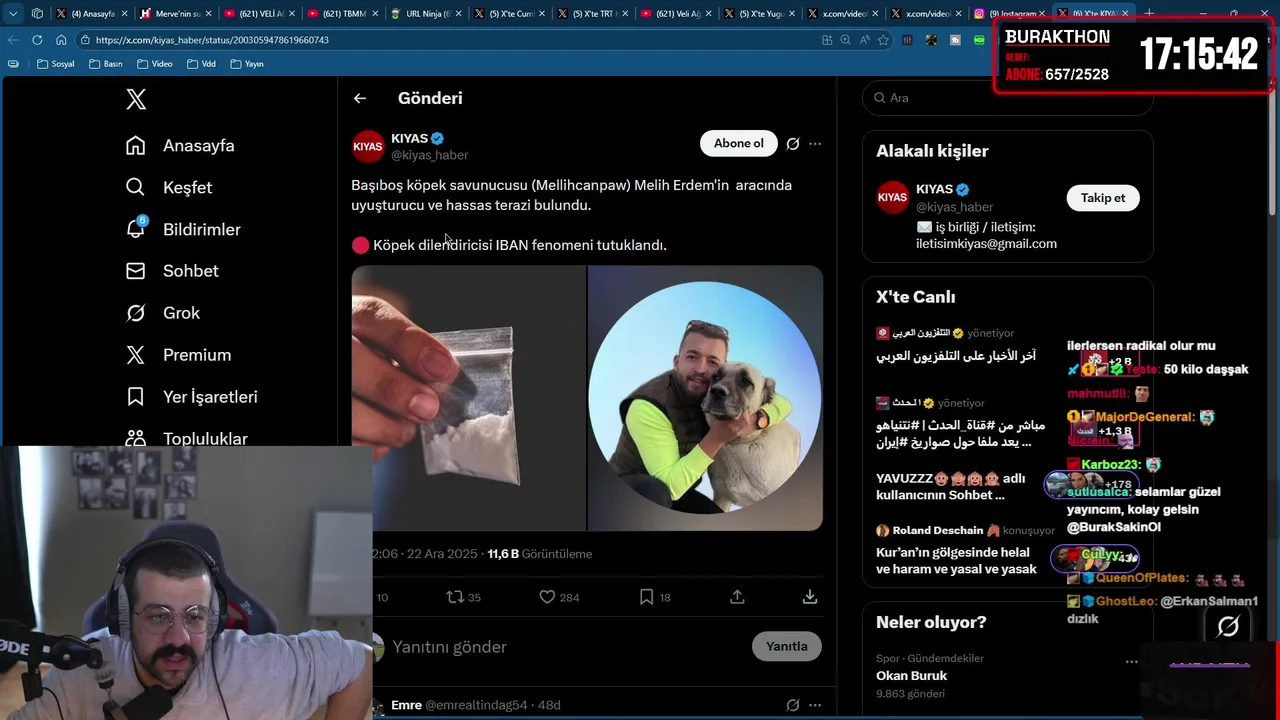The image size is (1280, 720).
Task: Click the workspaces icon in tab strip
Action: tap(37, 14)
